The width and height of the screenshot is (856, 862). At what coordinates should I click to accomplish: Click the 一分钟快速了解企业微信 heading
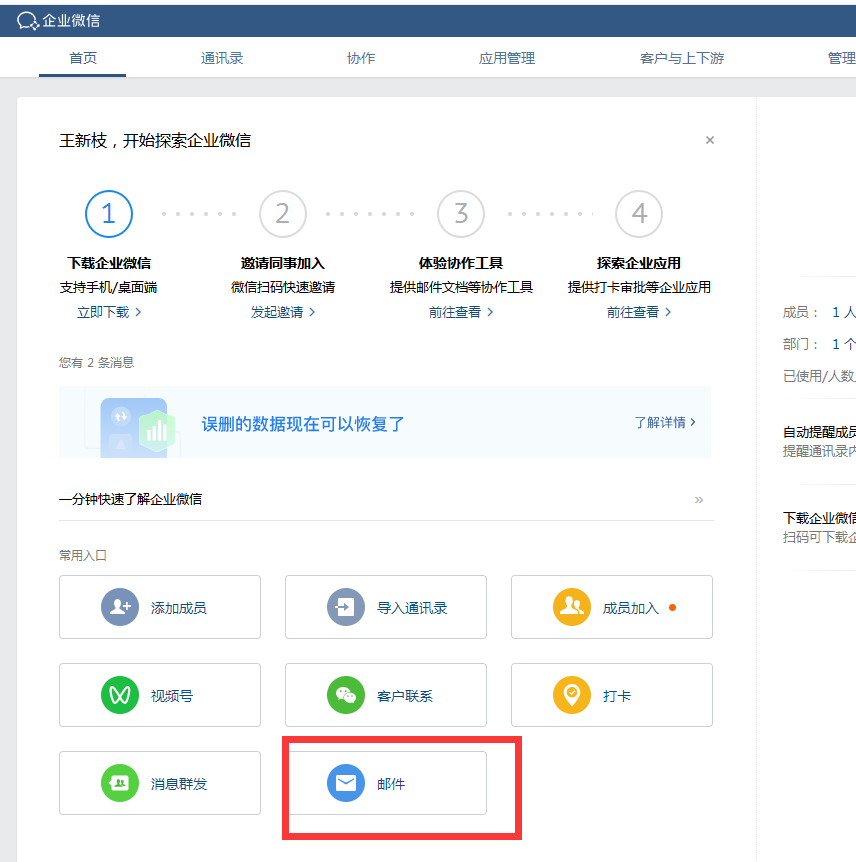coord(130,499)
